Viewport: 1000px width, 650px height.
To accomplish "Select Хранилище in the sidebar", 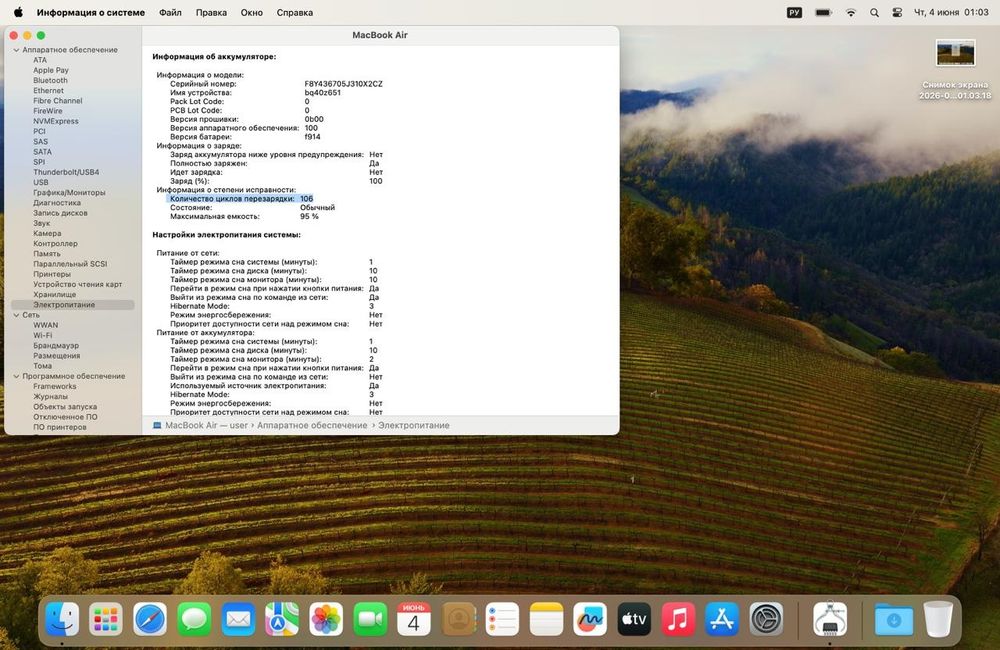I will [x=55, y=295].
